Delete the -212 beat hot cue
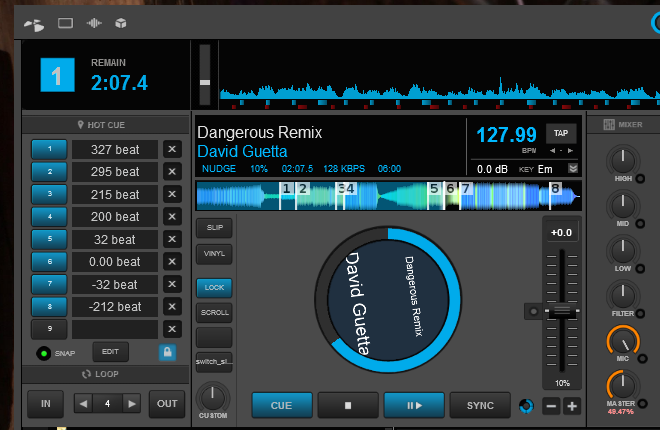Image resolution: width=660 pixels, height=430 pixels. click(x=172, y=307)
